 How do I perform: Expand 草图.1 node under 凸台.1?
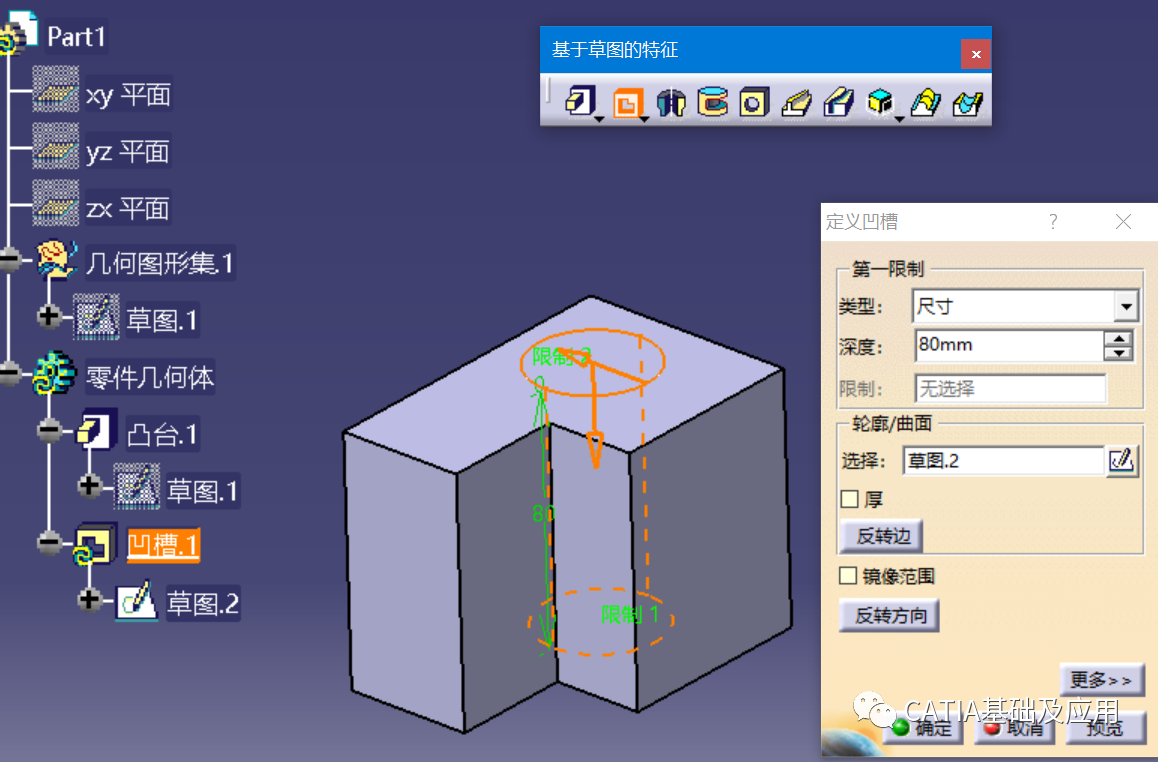89,486
